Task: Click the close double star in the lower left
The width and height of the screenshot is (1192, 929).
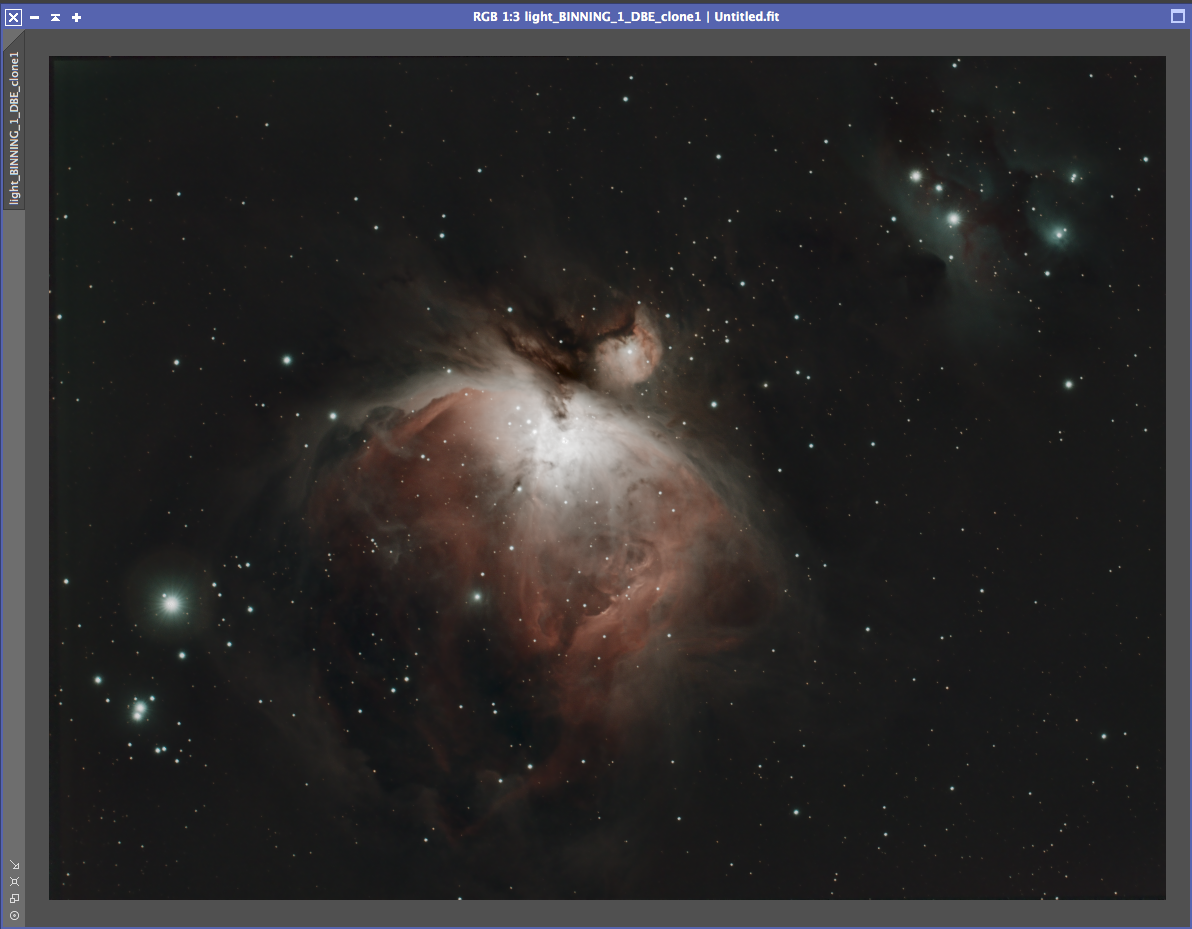Action: 139,711
